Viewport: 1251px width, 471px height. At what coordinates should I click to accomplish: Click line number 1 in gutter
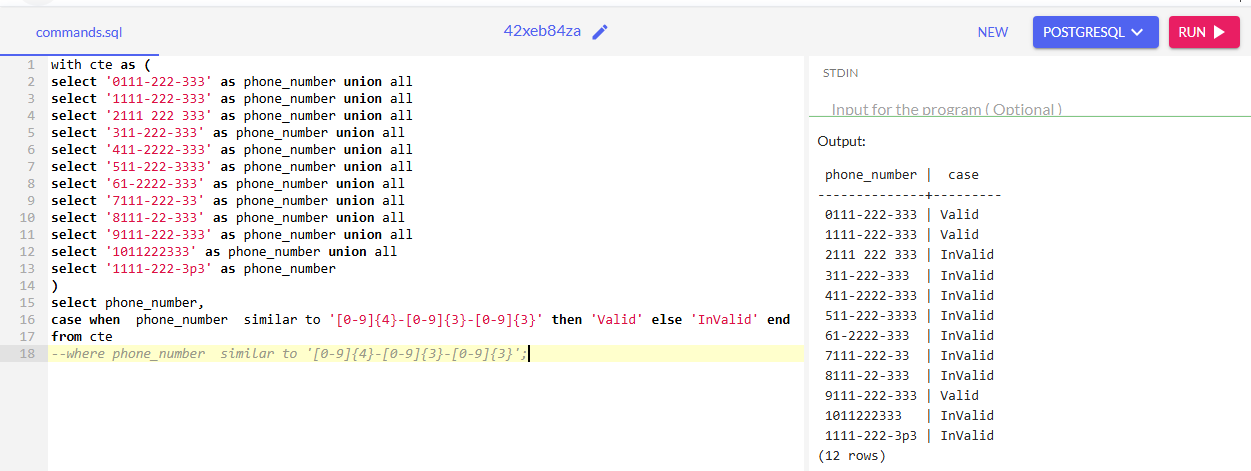[x=32, y=64]
